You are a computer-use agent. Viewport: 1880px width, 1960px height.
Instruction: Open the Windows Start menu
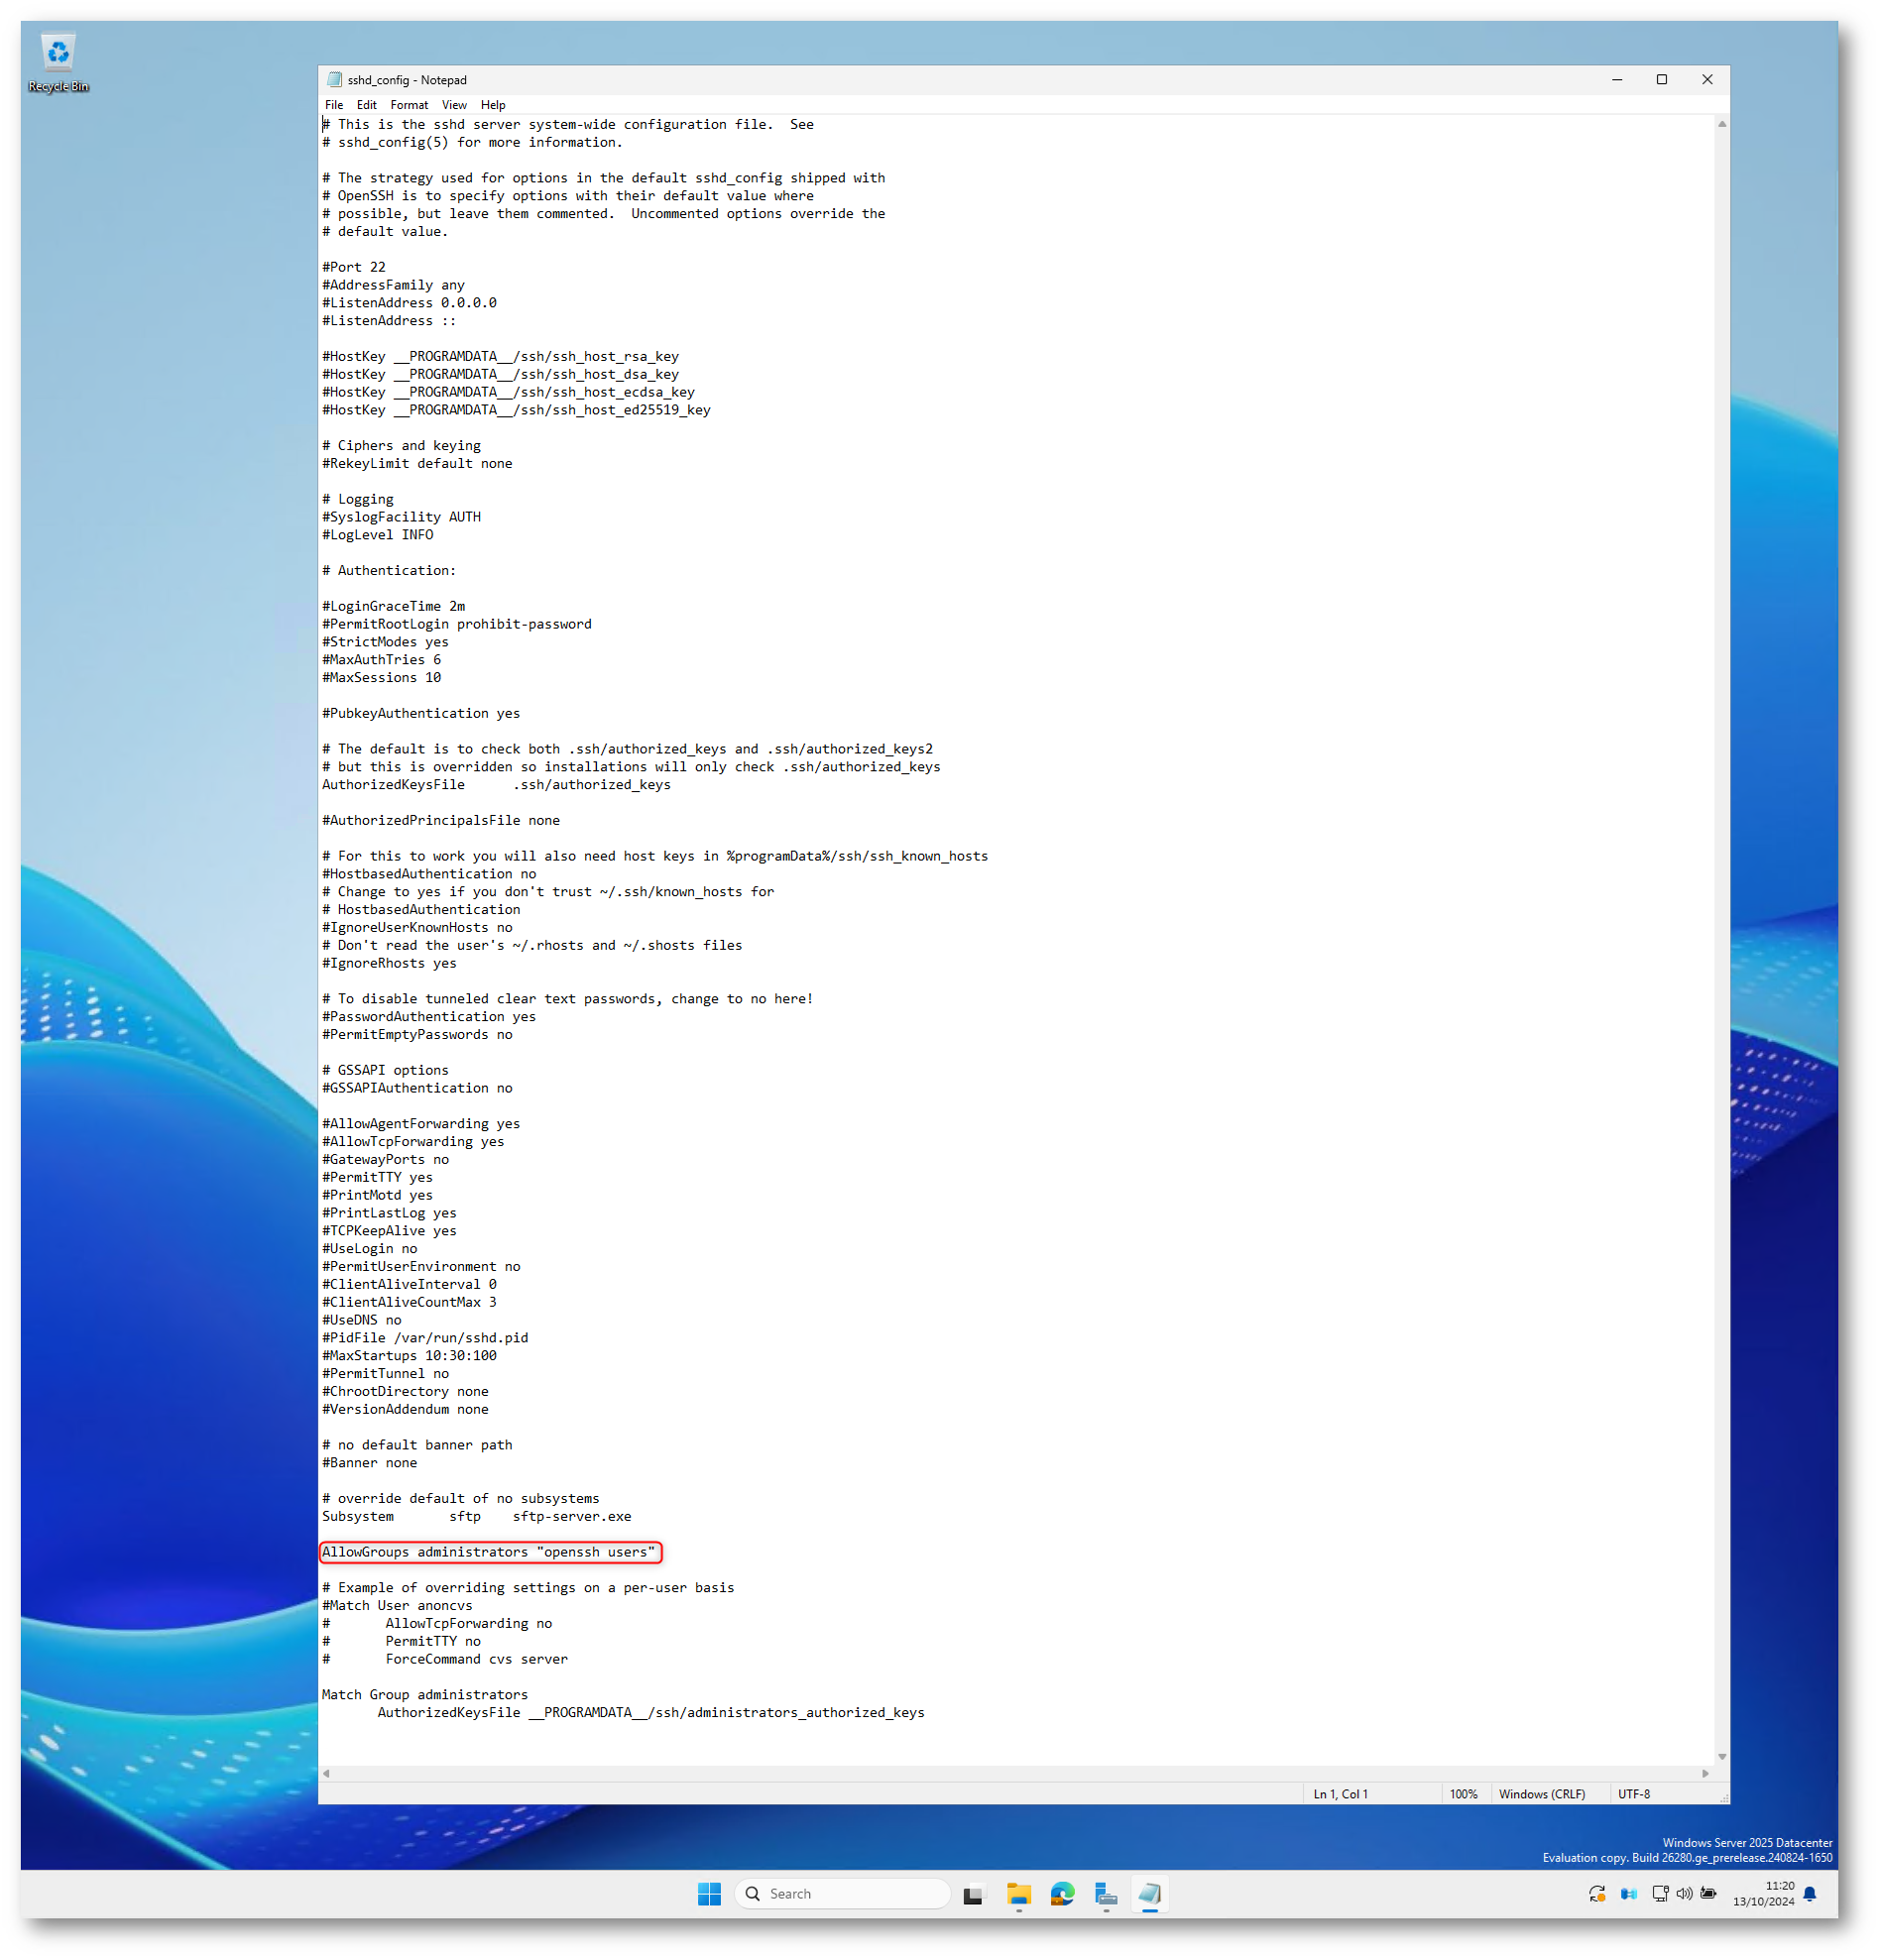[709, 1894]
